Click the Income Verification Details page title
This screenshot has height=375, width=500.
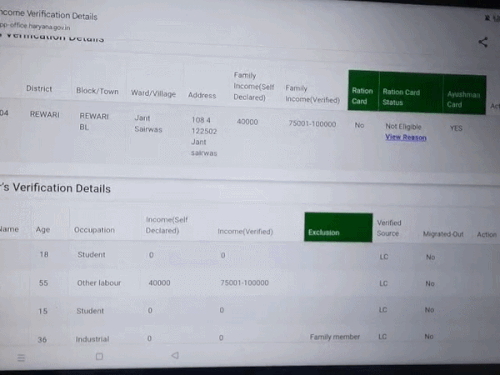(x=49, y=15)
